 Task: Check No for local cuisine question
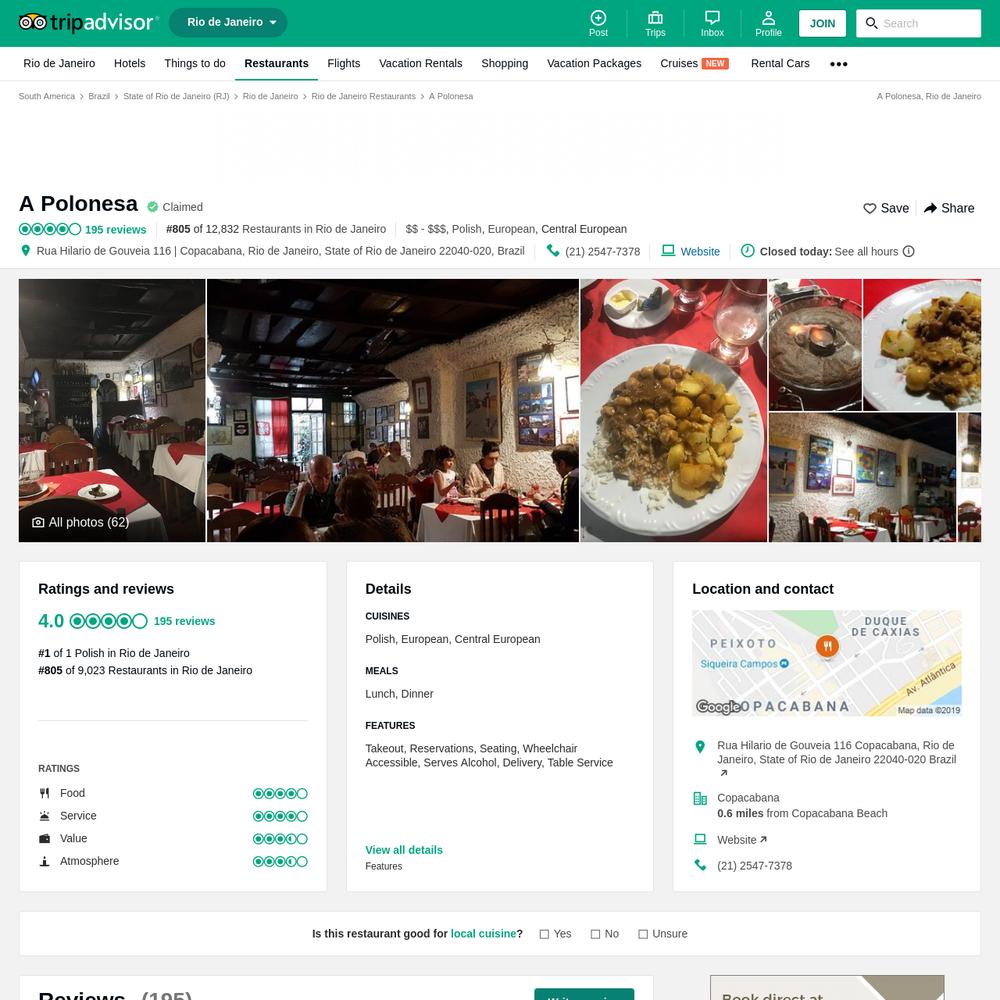pyautogui.click(x=595, y=934)
